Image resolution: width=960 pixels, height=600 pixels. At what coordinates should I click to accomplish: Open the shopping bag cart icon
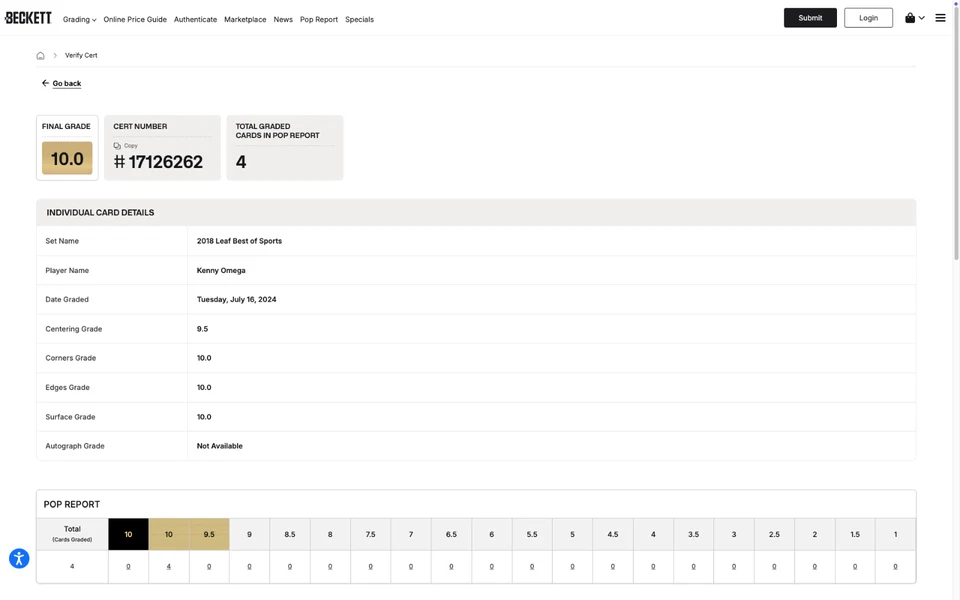(x=910, y=18)
